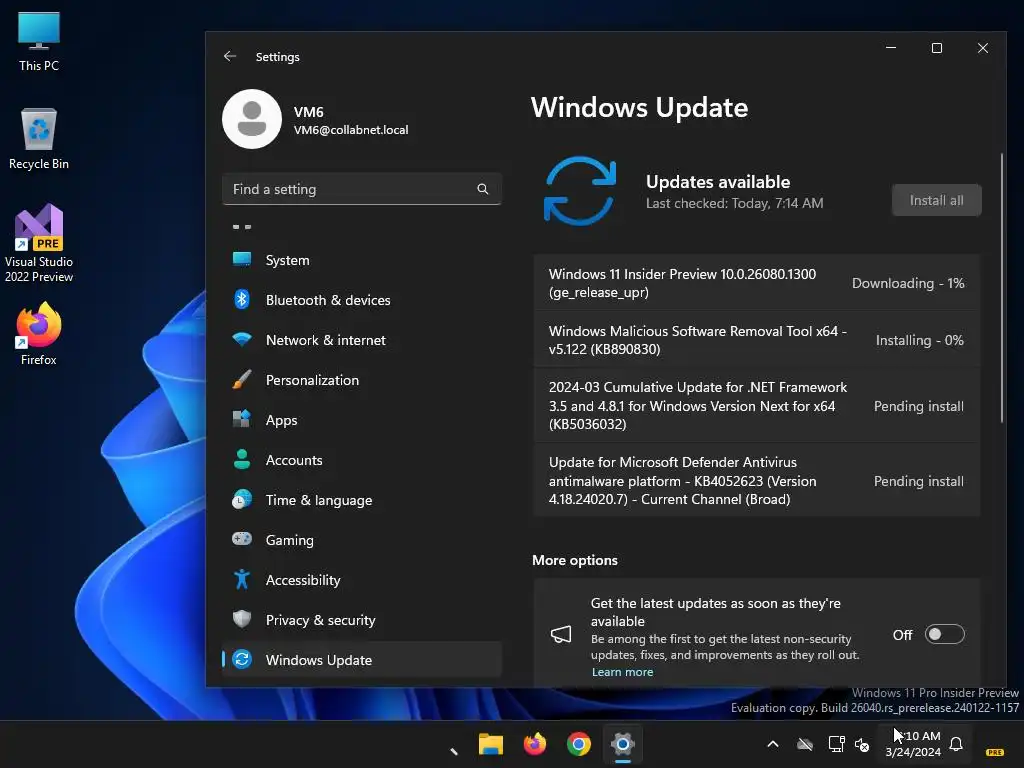Click the Accounts person icon

click(242, 459)
